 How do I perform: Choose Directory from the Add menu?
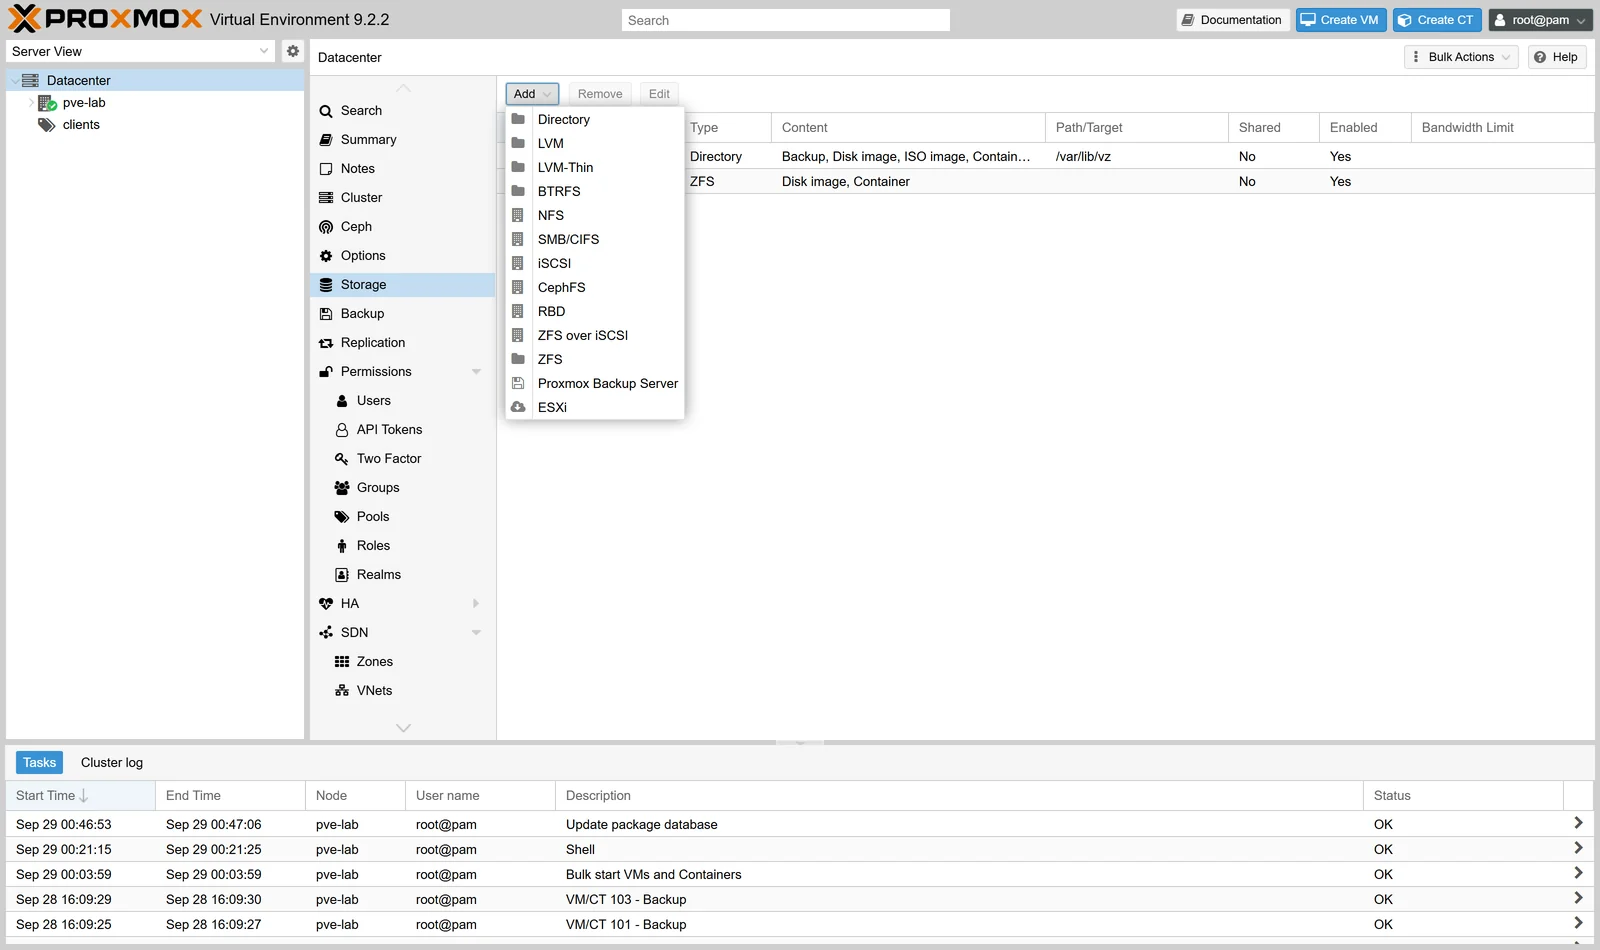[594, 120]
